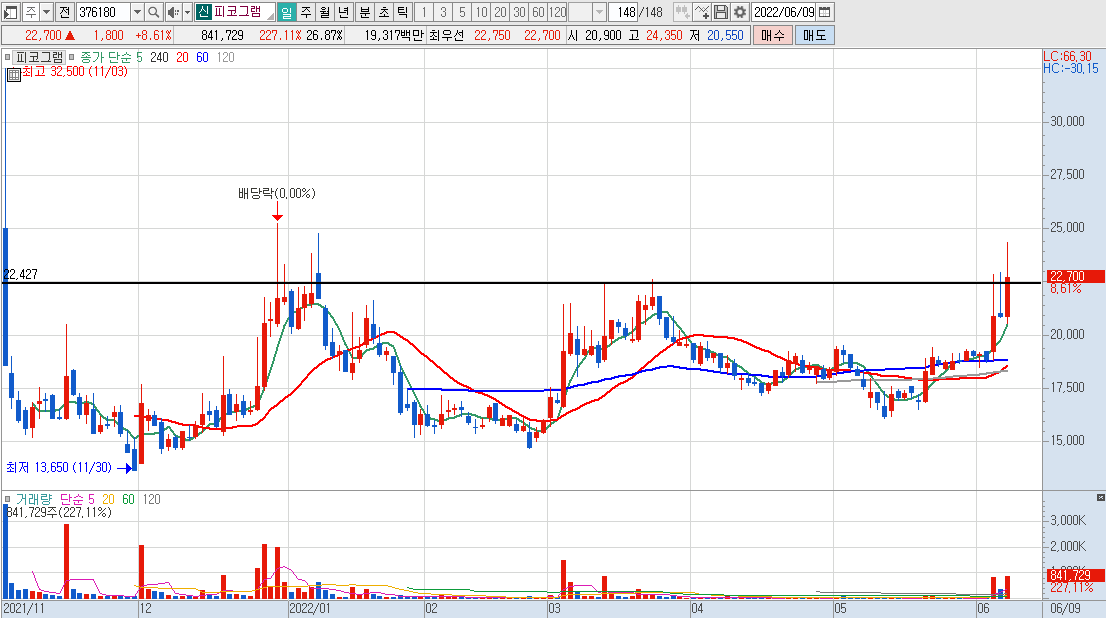
Task: Click the HC:-30.15 indicator text
Action: click(x=1071, y=68)
